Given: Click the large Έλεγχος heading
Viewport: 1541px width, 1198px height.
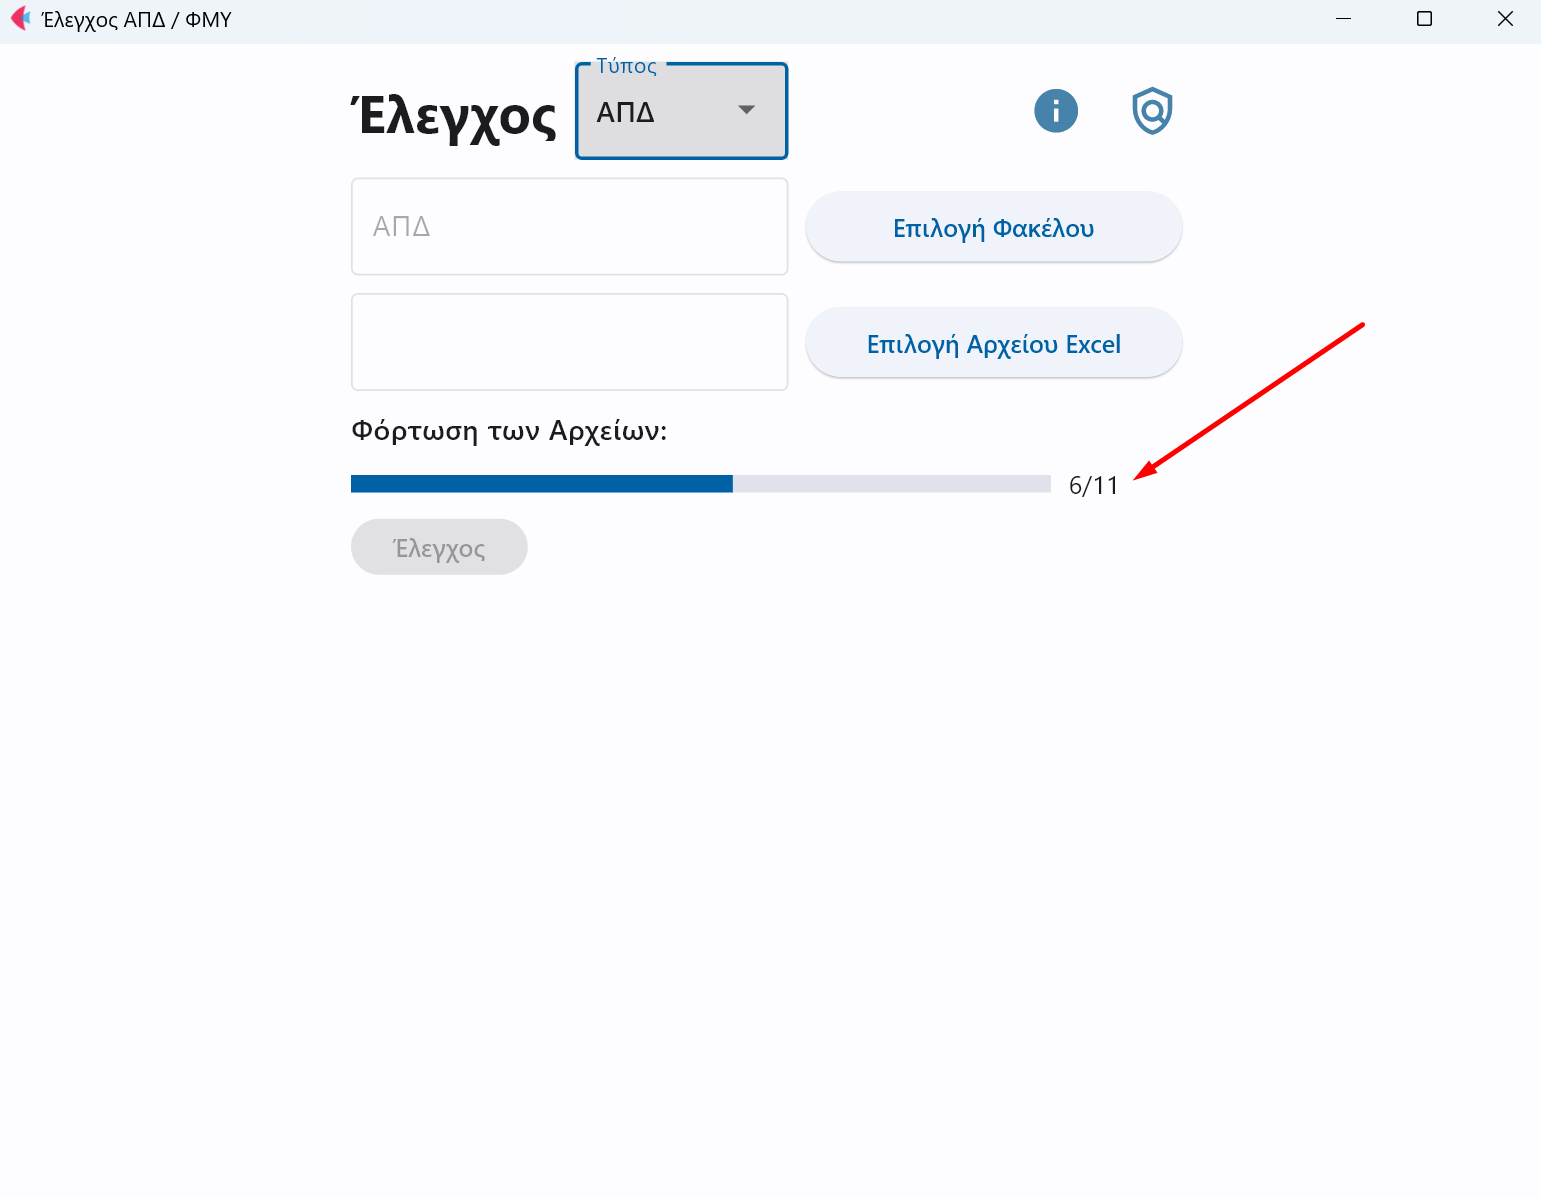Looking at the screenshot, I should [454, 116].
